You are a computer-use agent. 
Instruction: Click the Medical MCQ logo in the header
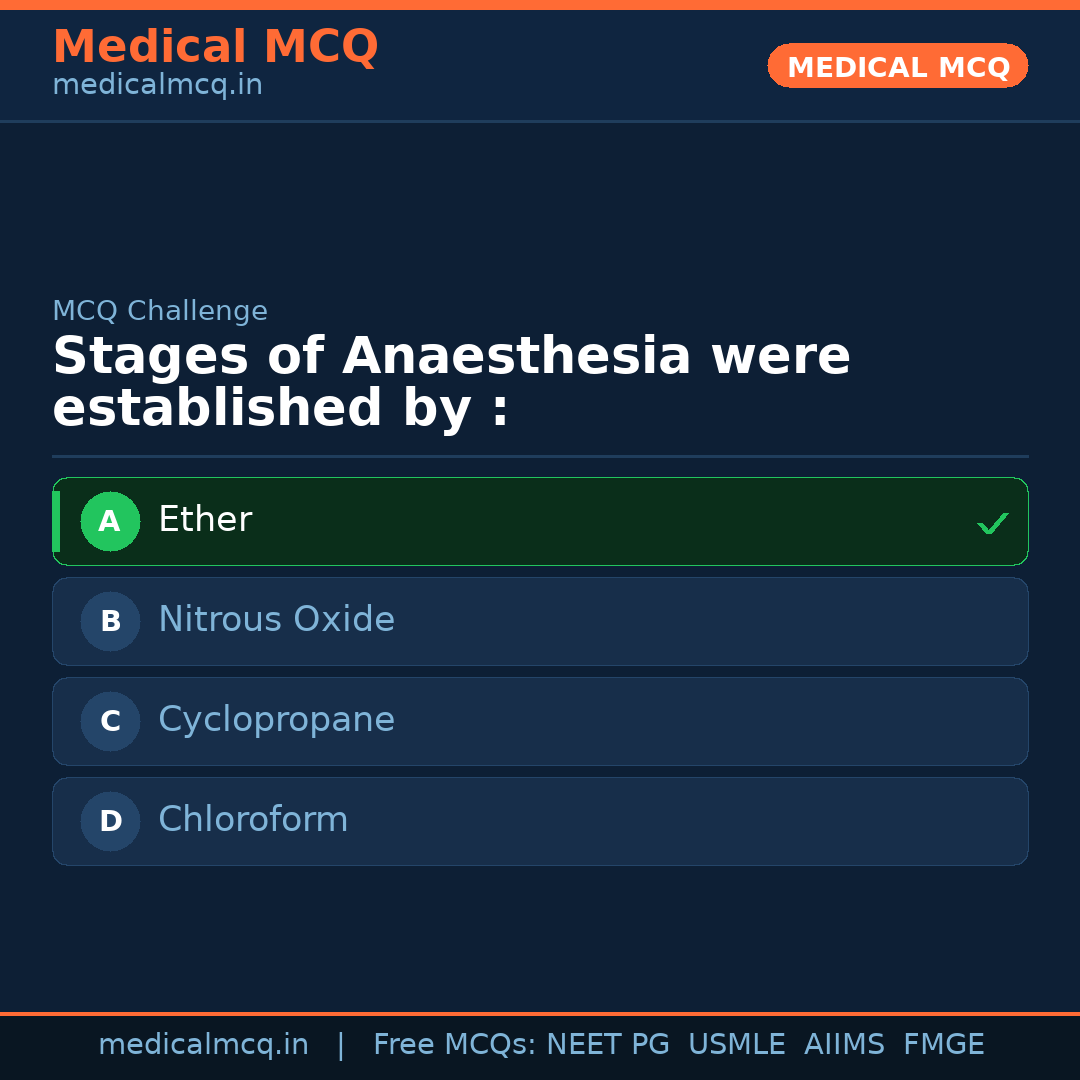click(215, 46)
